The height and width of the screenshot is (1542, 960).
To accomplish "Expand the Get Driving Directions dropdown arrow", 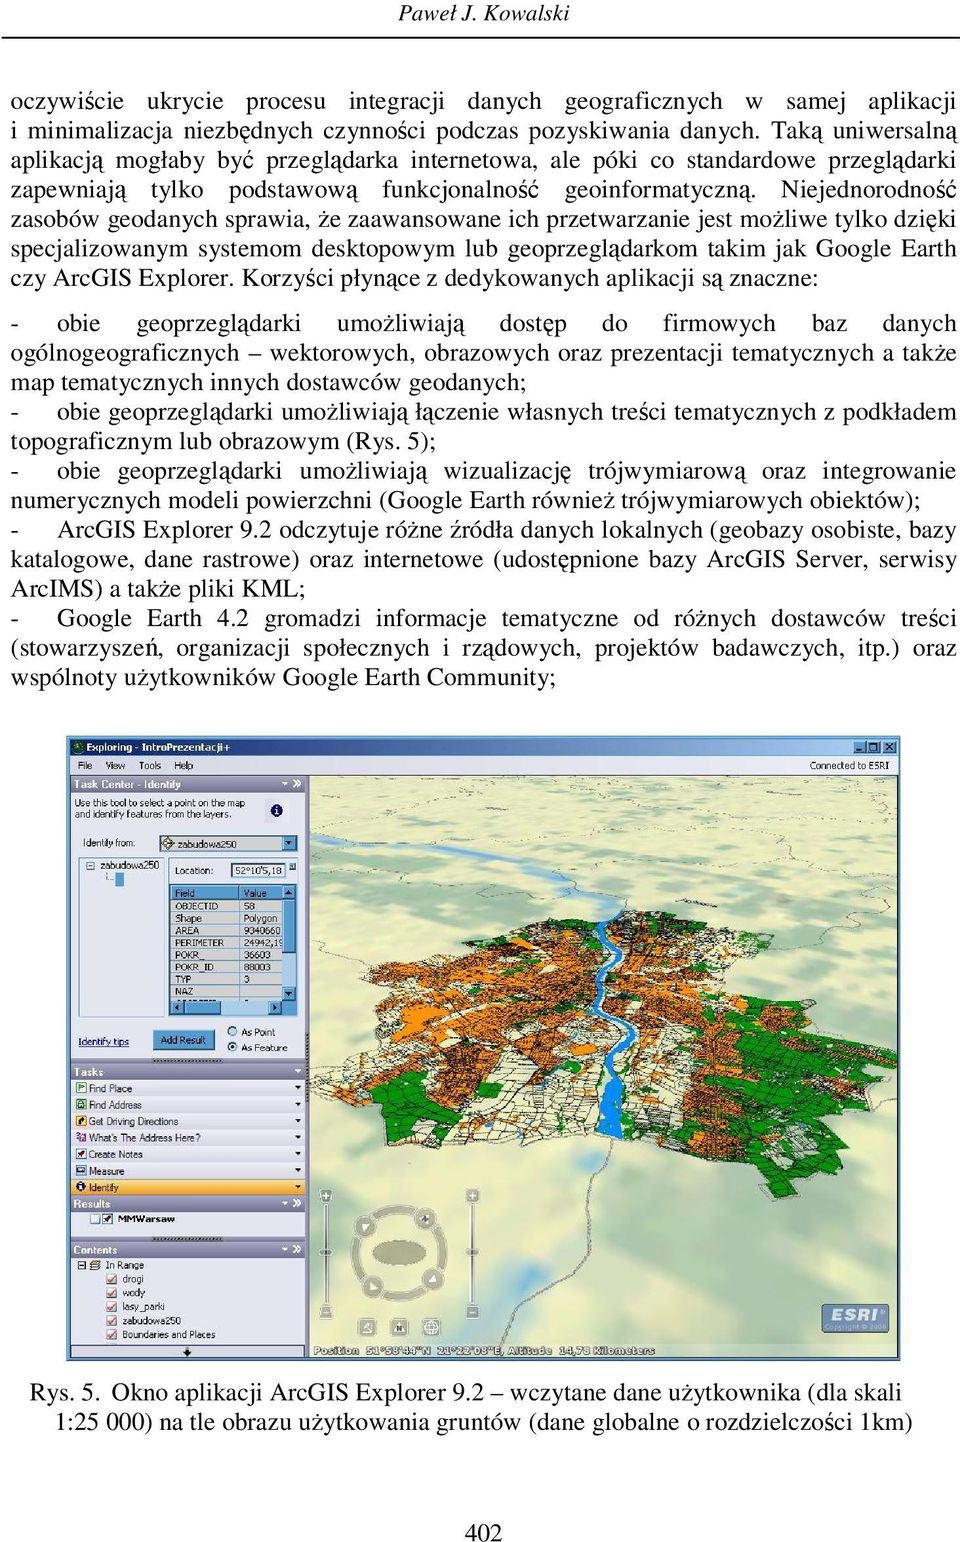I will point(297,1121).
